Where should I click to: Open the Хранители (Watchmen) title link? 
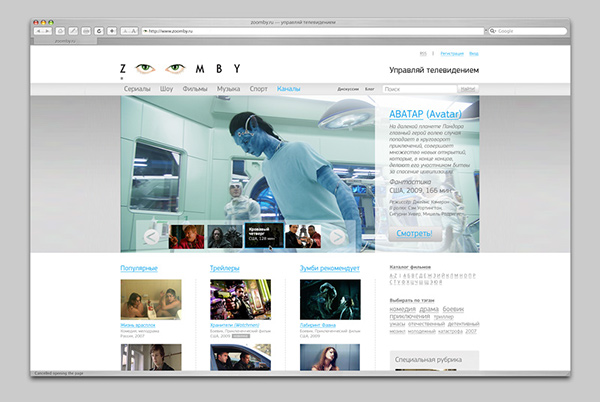pos(235,325)
